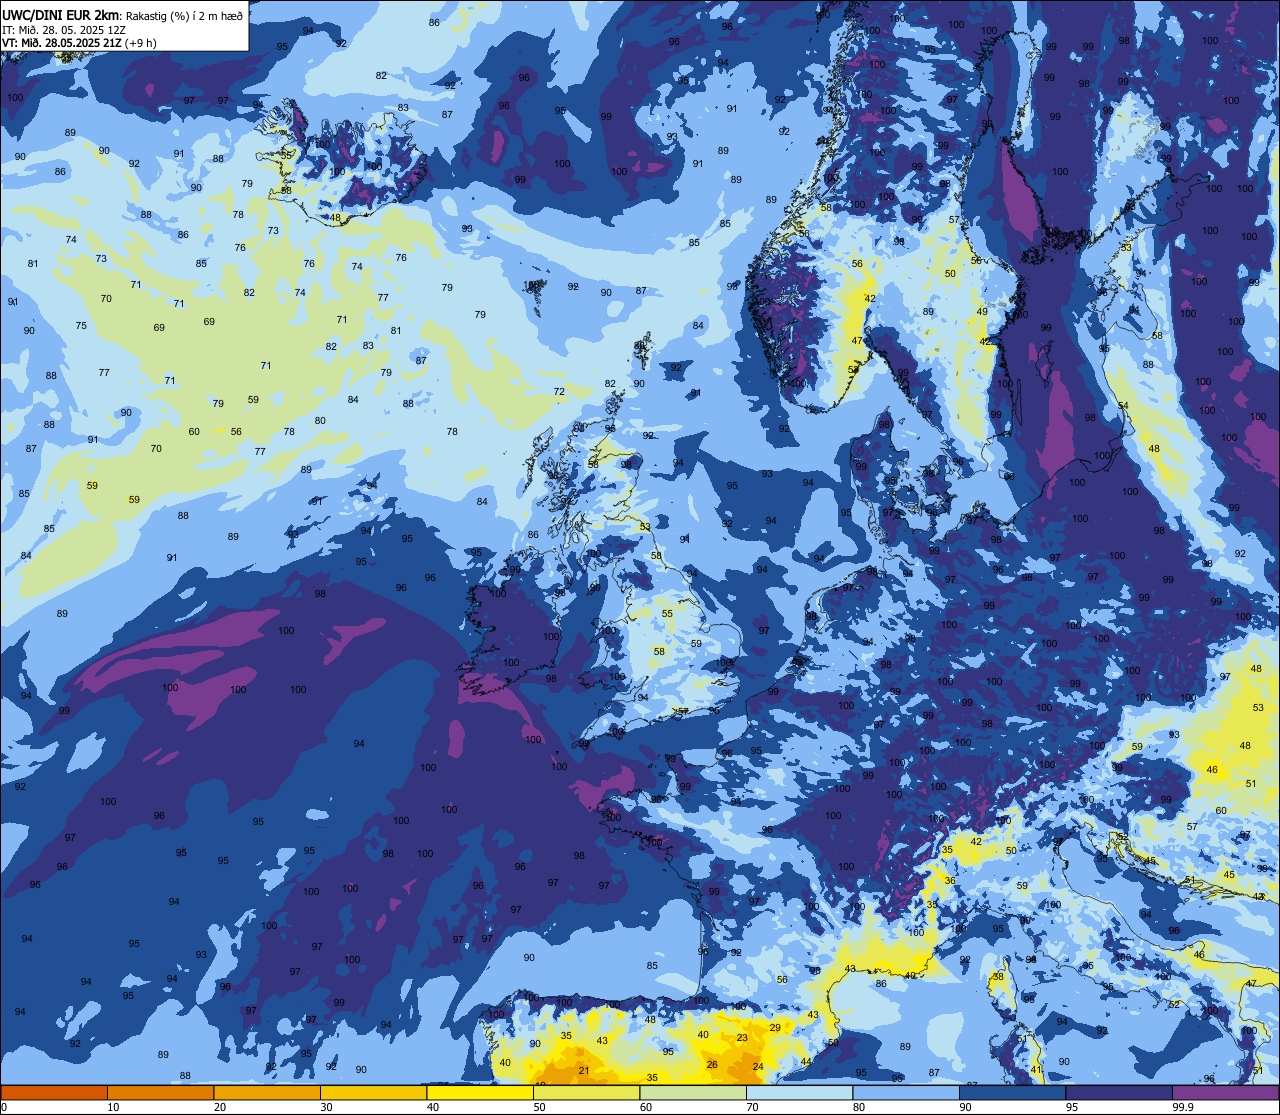Click the map value "26"

click(x=712, y=1064)
